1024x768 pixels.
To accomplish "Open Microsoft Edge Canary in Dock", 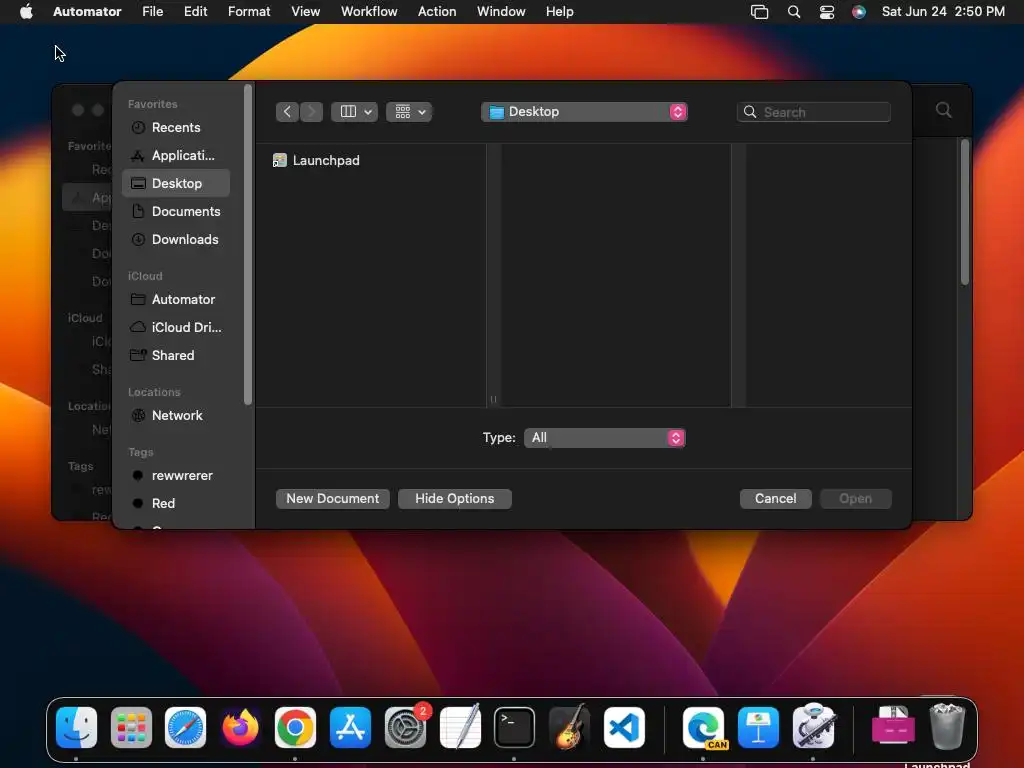I will coord(703,727).
